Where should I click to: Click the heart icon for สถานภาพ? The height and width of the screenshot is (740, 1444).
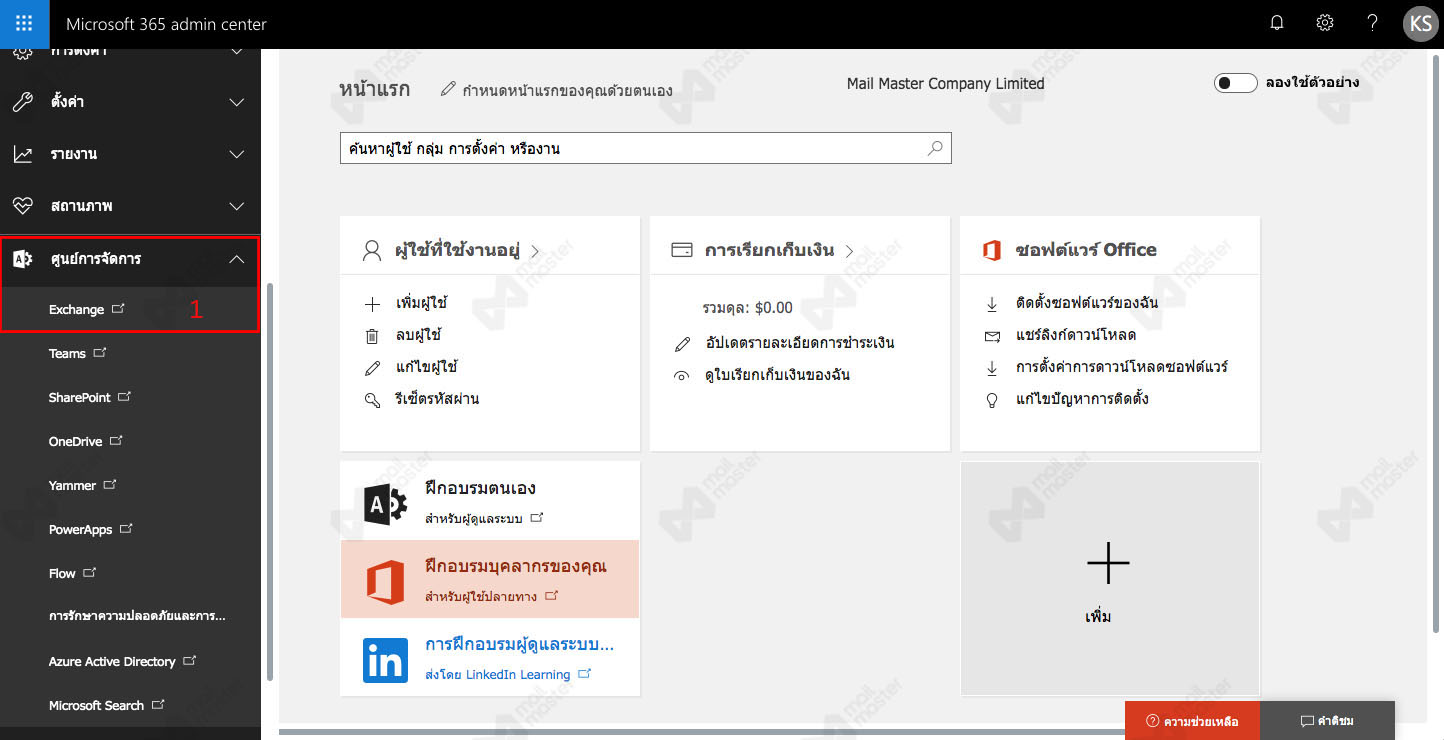click(x=22, y=206)
